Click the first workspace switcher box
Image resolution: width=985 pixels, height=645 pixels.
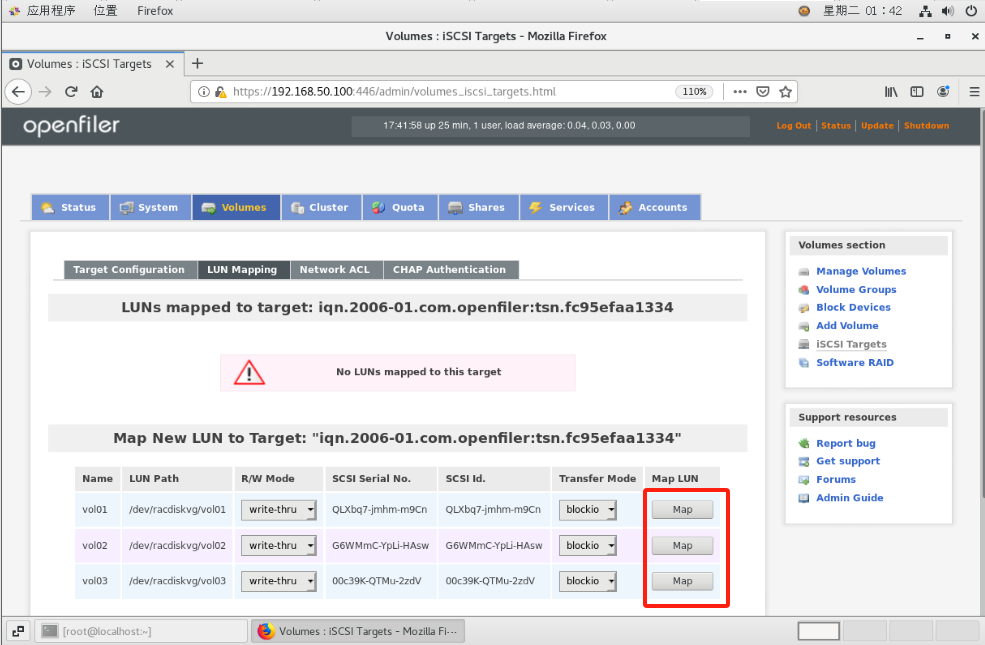[x=819, y=631]
